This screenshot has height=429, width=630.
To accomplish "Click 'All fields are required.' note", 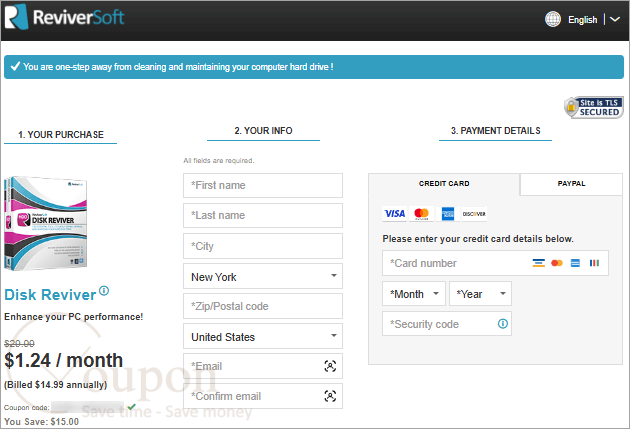I will click(219, 161).
